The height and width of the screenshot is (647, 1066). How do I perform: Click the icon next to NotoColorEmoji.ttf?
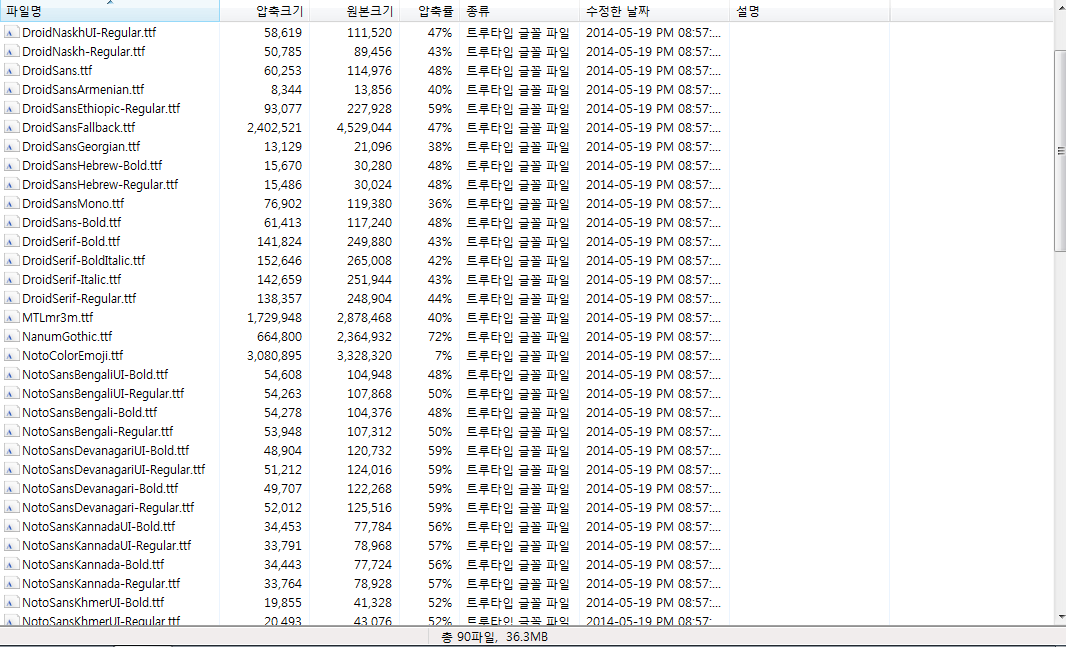click(11, 356)
